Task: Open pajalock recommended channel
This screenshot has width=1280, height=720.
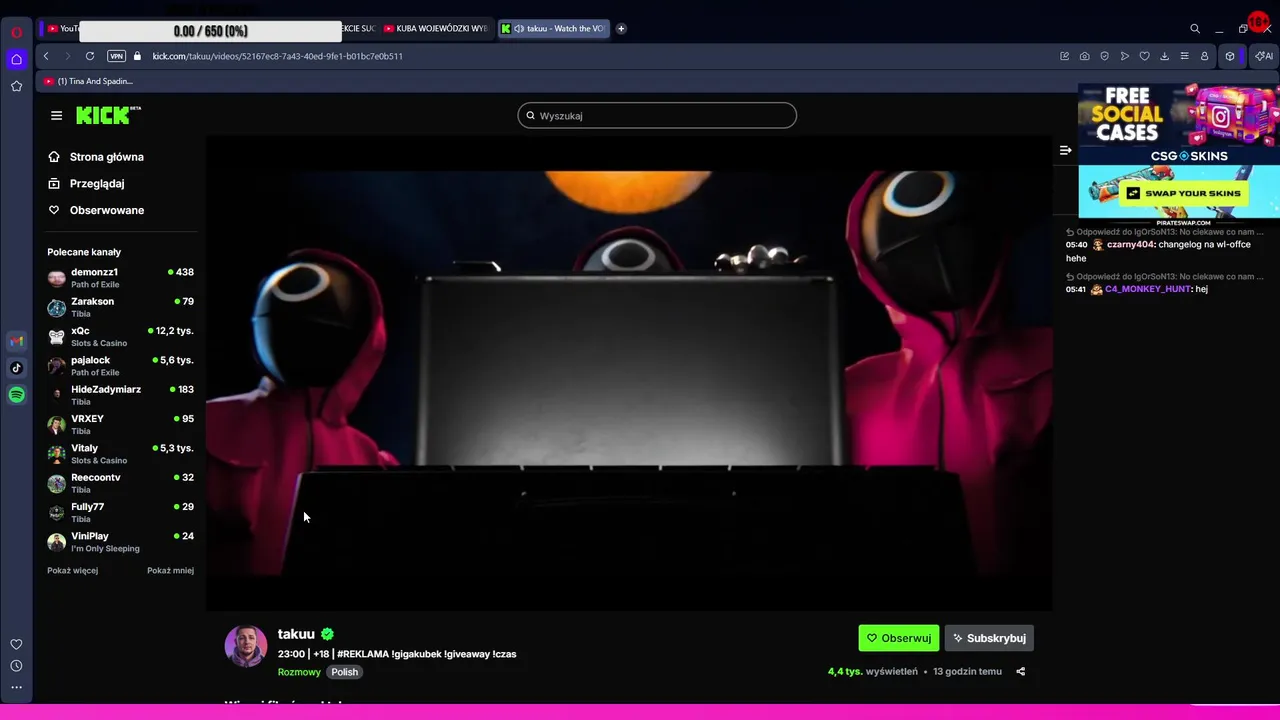Action: 120,366
